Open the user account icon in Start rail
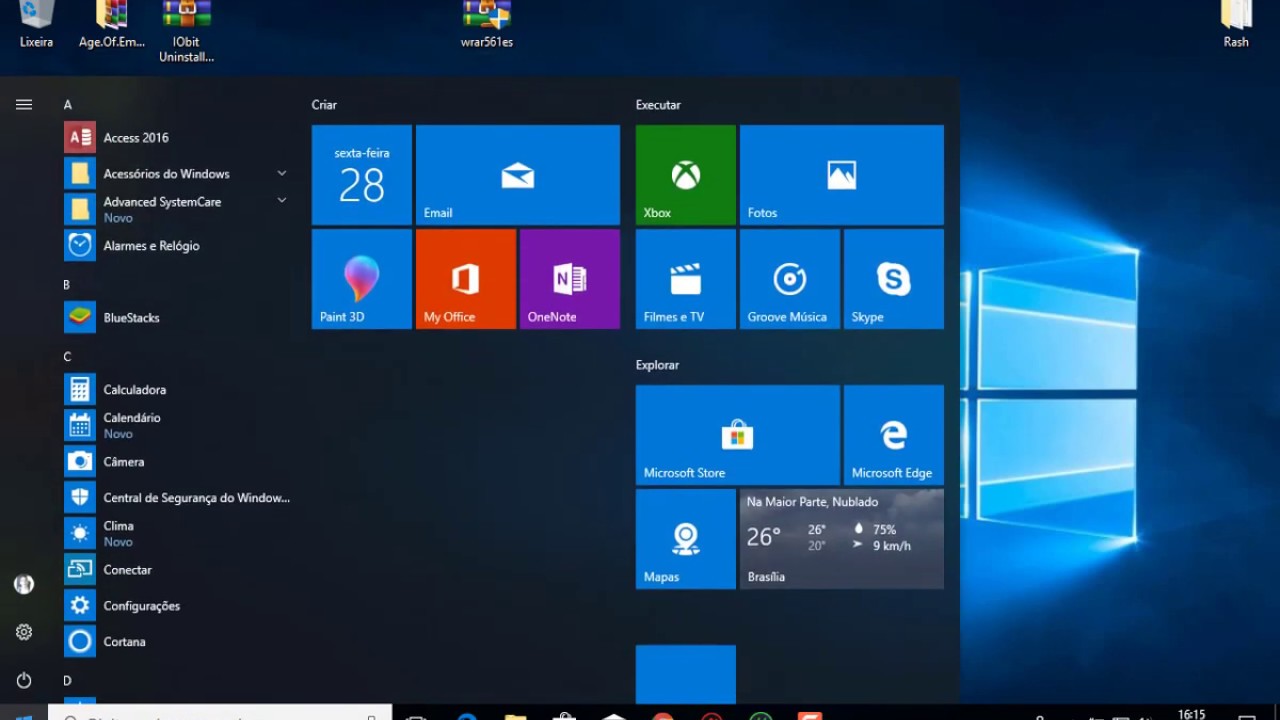The width and height of the screenshot is (1280, 720). coord(24,584)
